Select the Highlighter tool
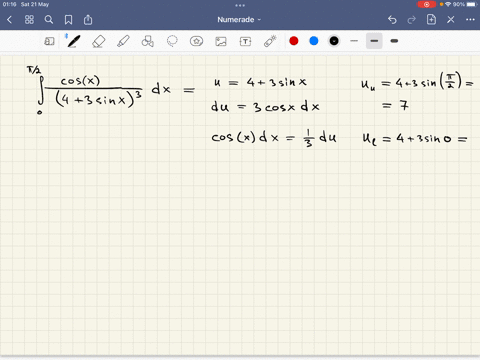The width and height of the screenshot is (480, 360). (123, 41)
